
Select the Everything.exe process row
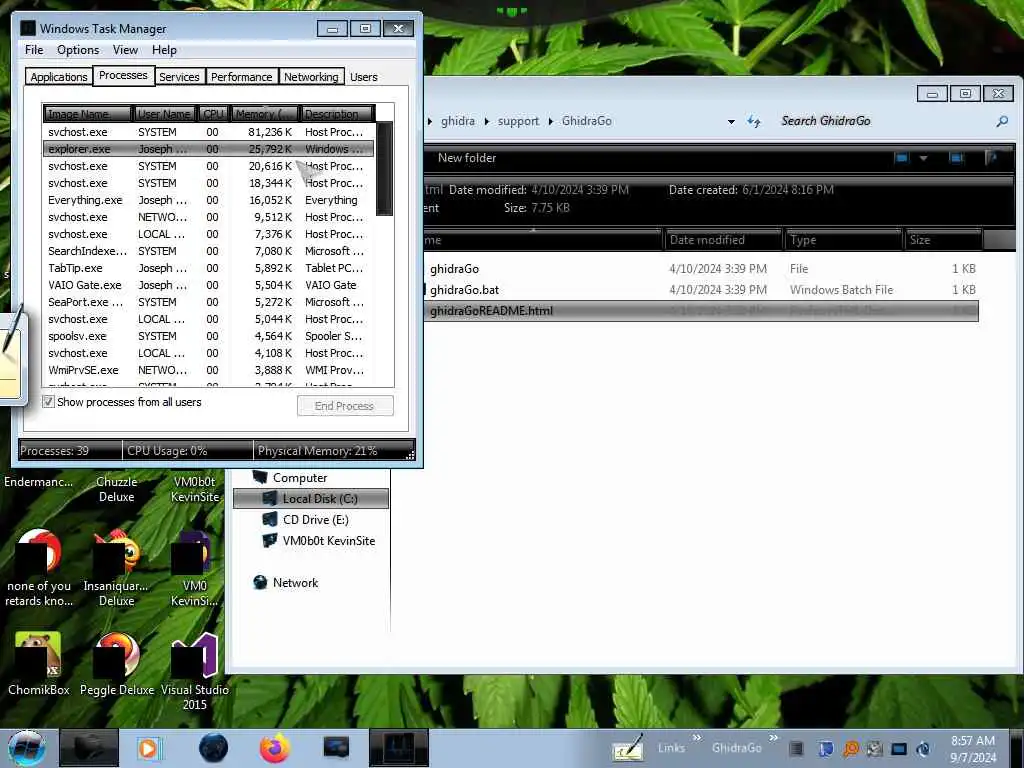pos(208,200)
